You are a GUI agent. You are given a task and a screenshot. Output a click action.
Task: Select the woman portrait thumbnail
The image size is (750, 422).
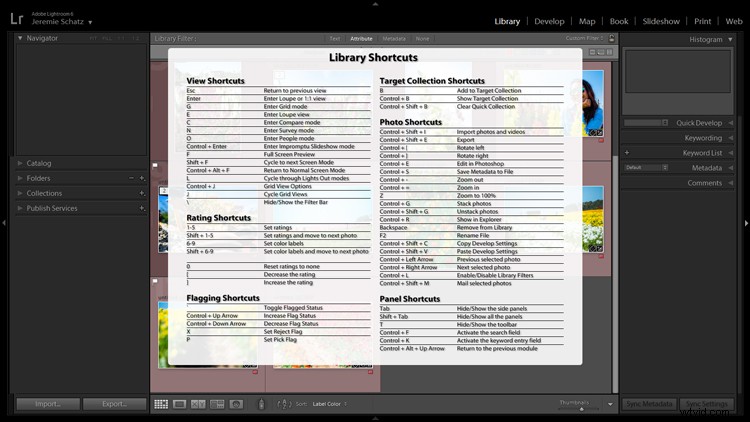[593, 103]
